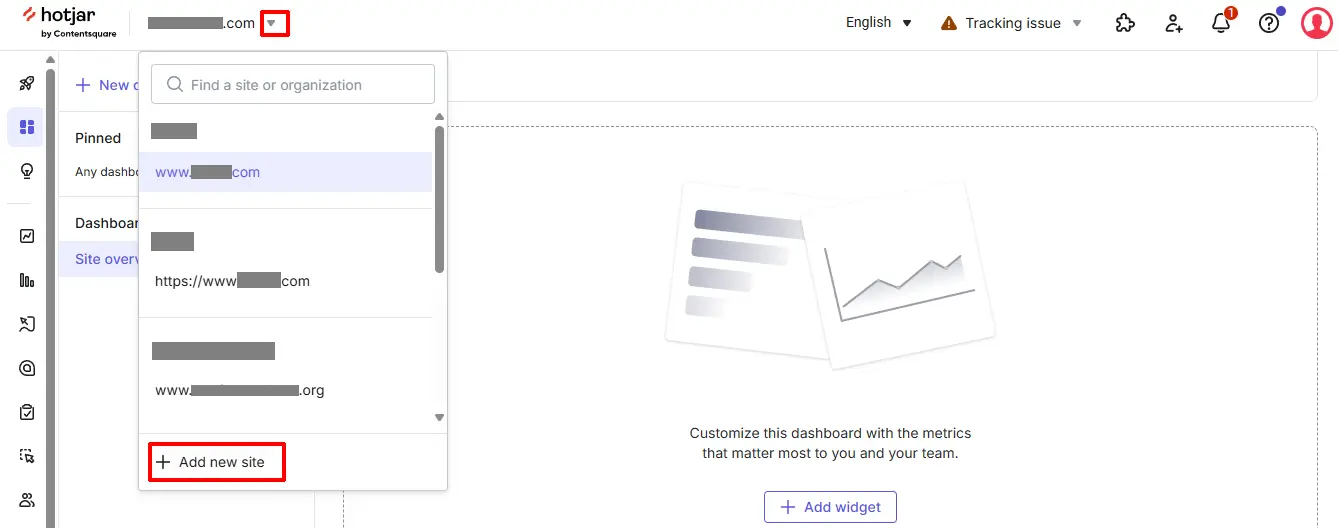The height and width of the screenshot is (528, 1338).
Task: Open the lightbulb Highlights icon in sidebar
Action: pyautogui.click(x=27, y=171)
